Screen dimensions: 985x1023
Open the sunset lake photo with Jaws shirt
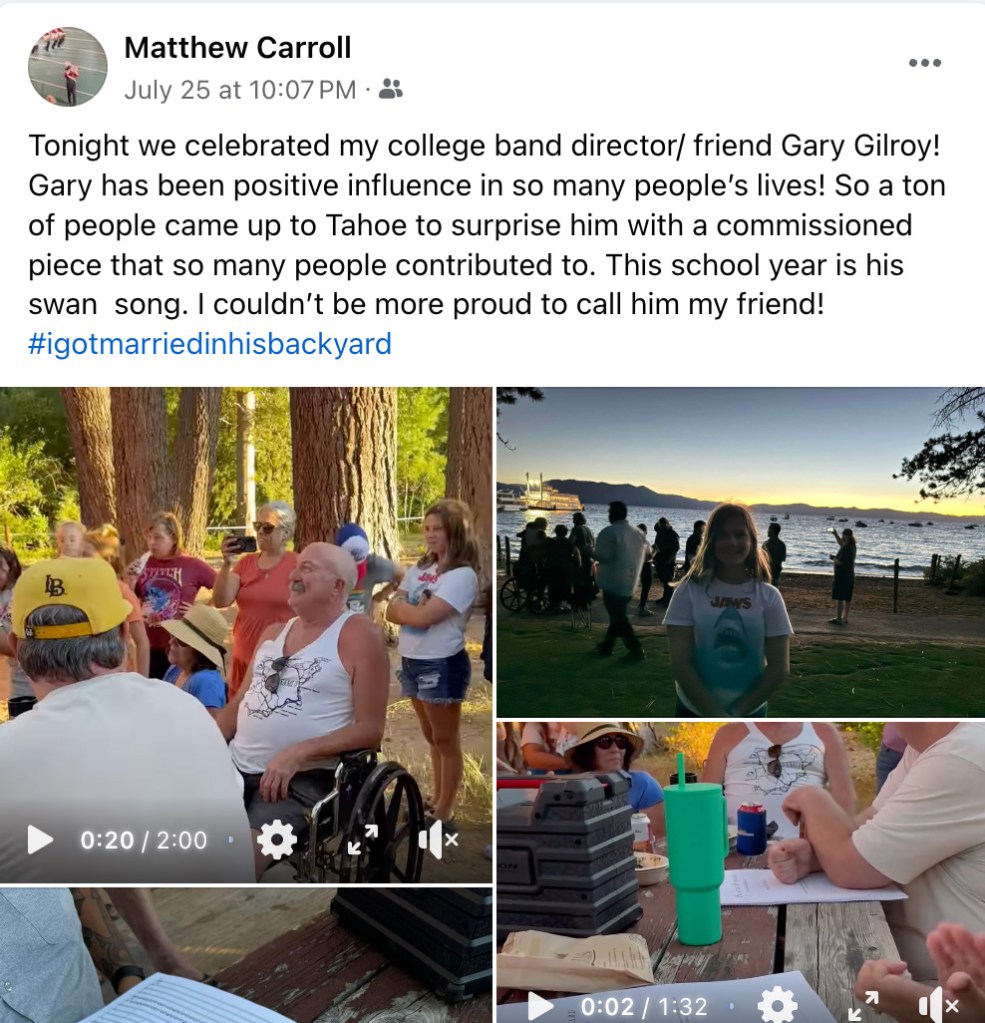tap(740, 552)
